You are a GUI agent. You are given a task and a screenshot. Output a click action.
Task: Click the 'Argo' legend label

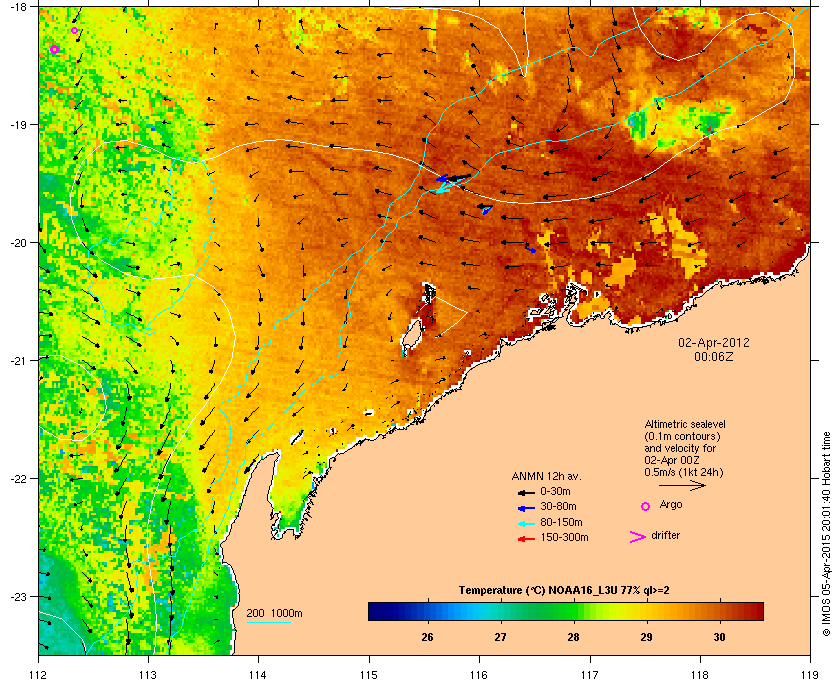[x=671, y=505]
